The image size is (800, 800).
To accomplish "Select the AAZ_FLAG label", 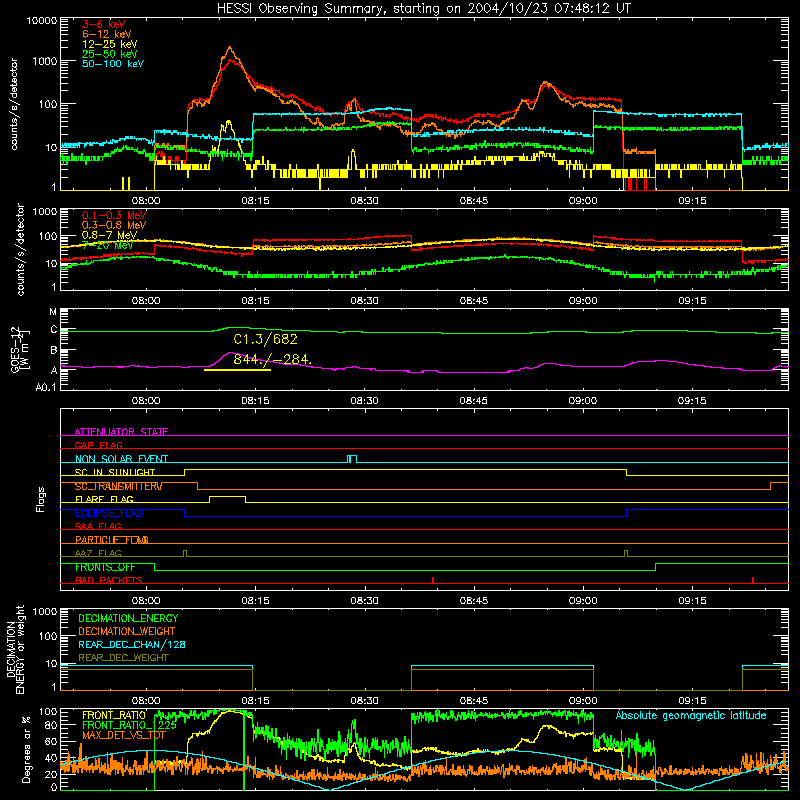I will tap(98, 553).
